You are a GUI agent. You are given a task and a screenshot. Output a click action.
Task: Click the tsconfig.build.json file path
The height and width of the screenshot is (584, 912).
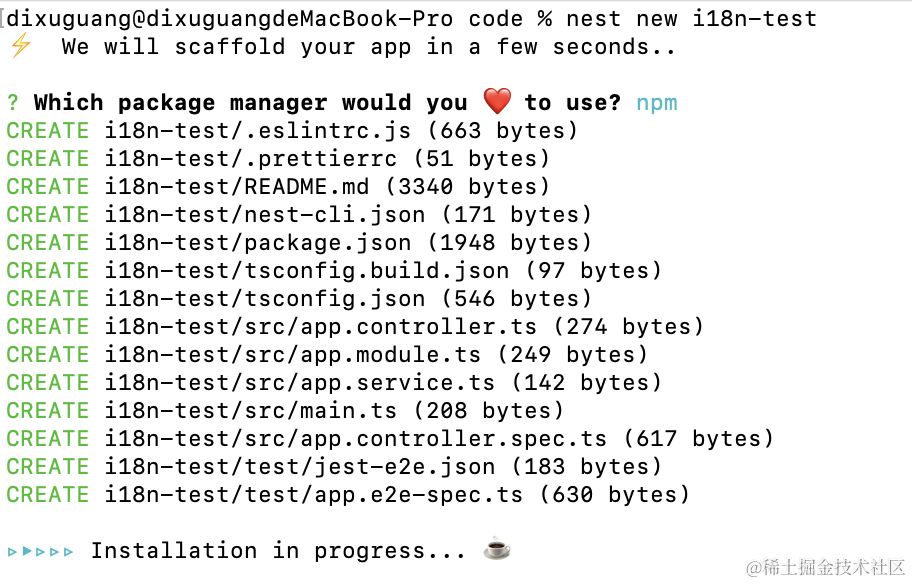(x=306, y=270)
